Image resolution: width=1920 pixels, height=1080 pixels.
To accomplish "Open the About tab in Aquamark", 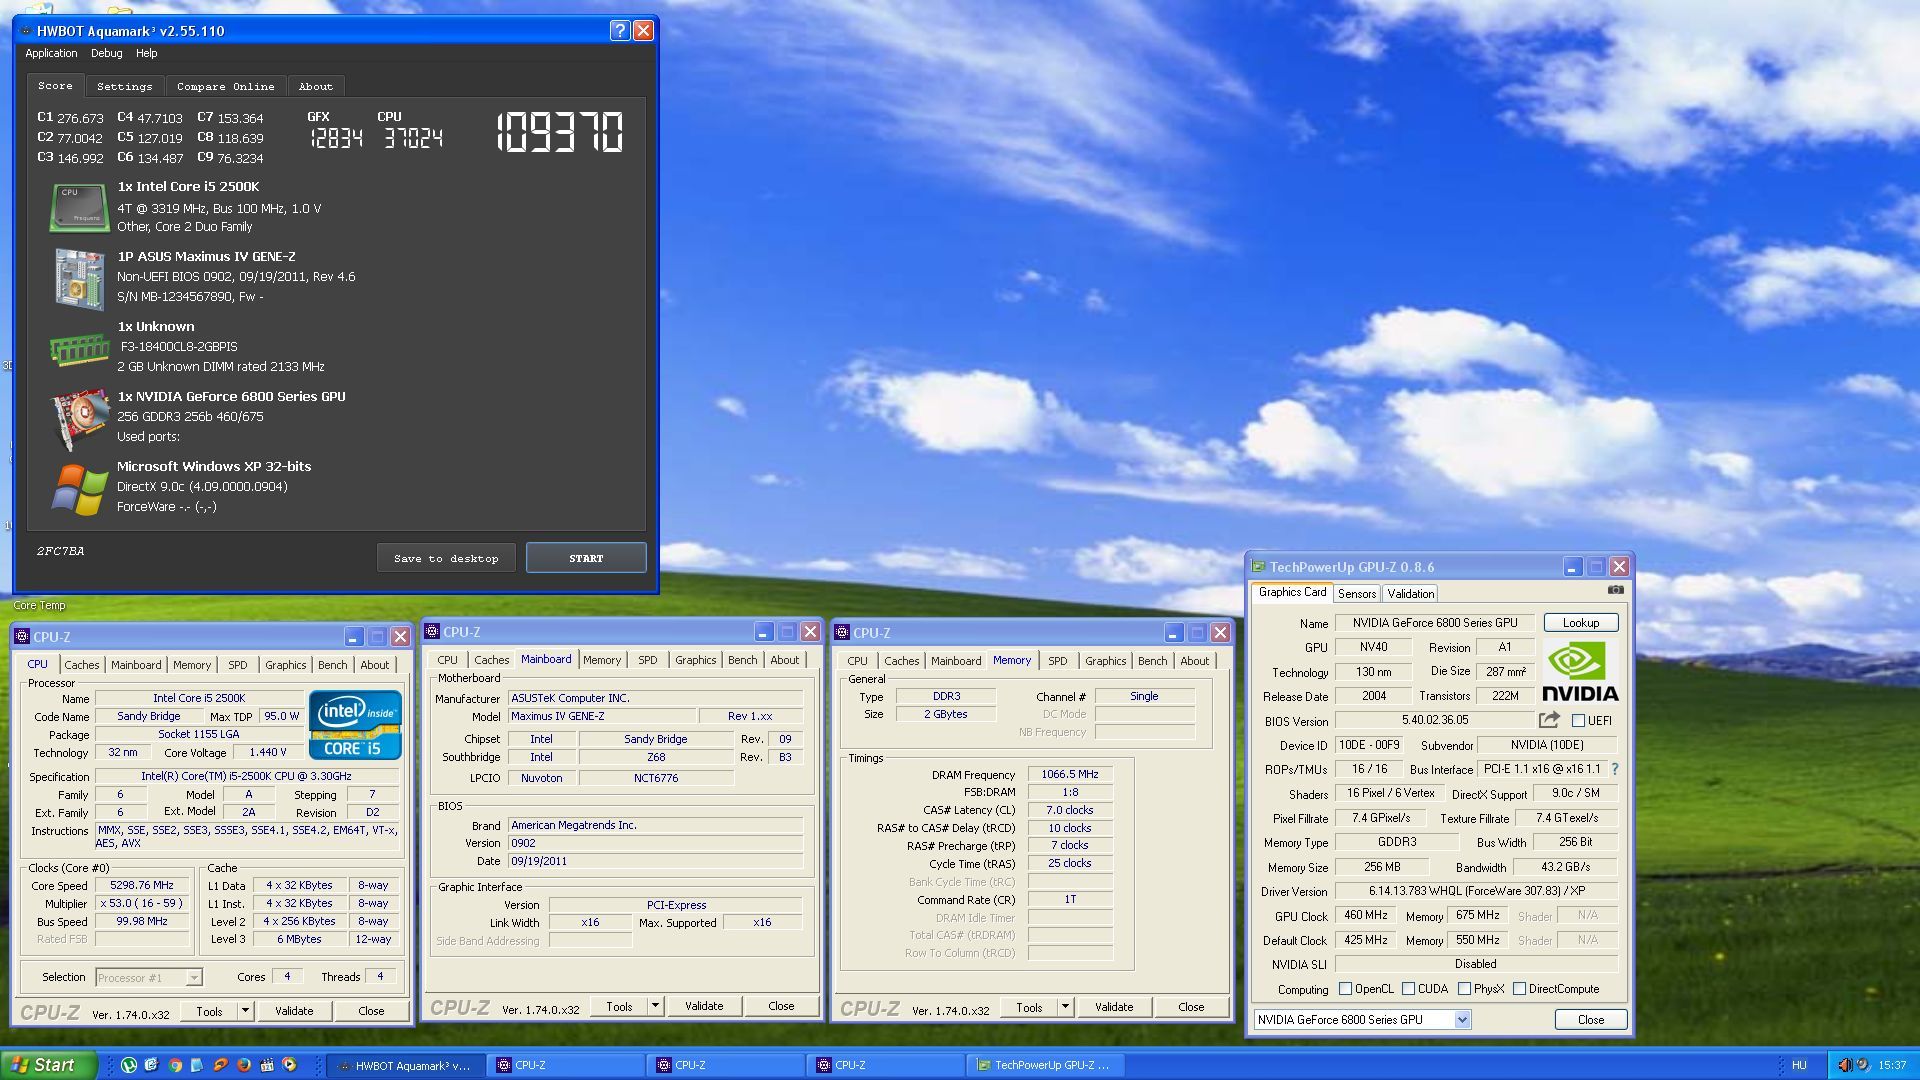I will [x=315, y=86].
